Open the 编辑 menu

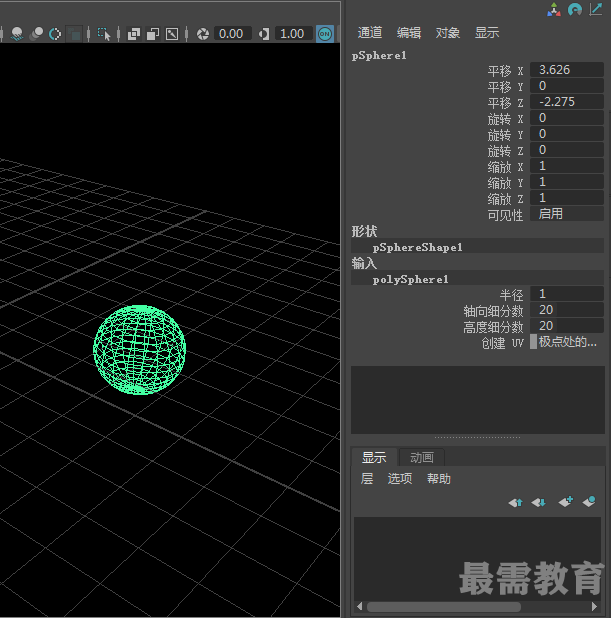pyautogui.click(x=409, y=33)
